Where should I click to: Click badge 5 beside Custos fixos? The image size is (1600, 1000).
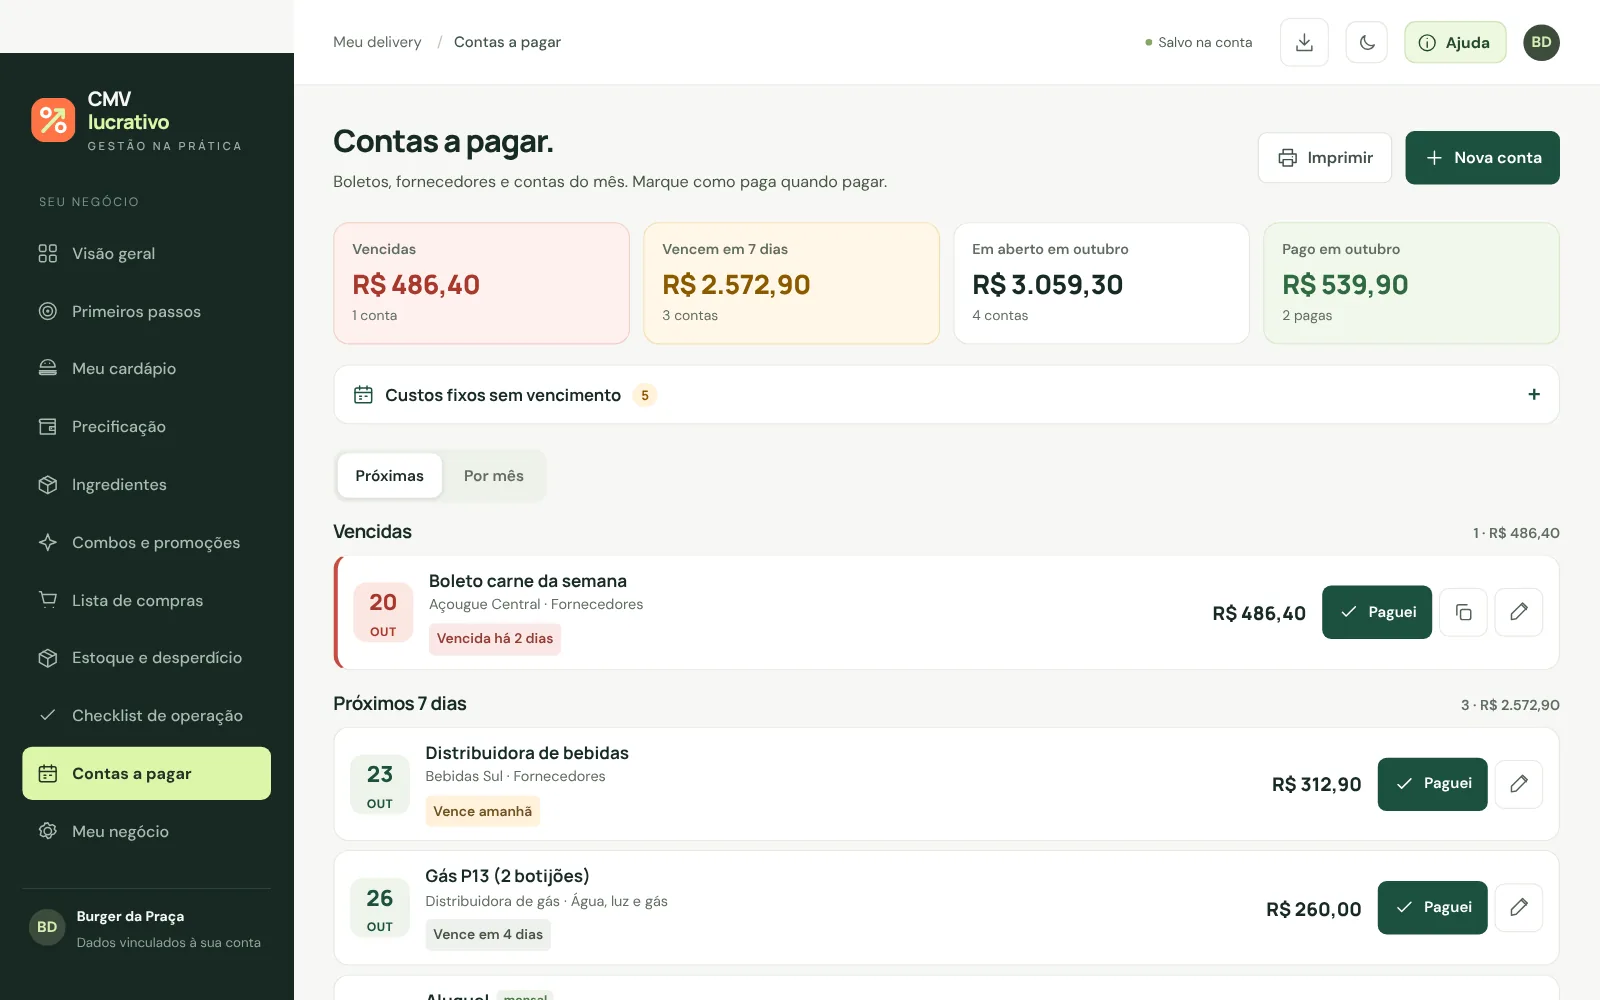pos(645,396)
